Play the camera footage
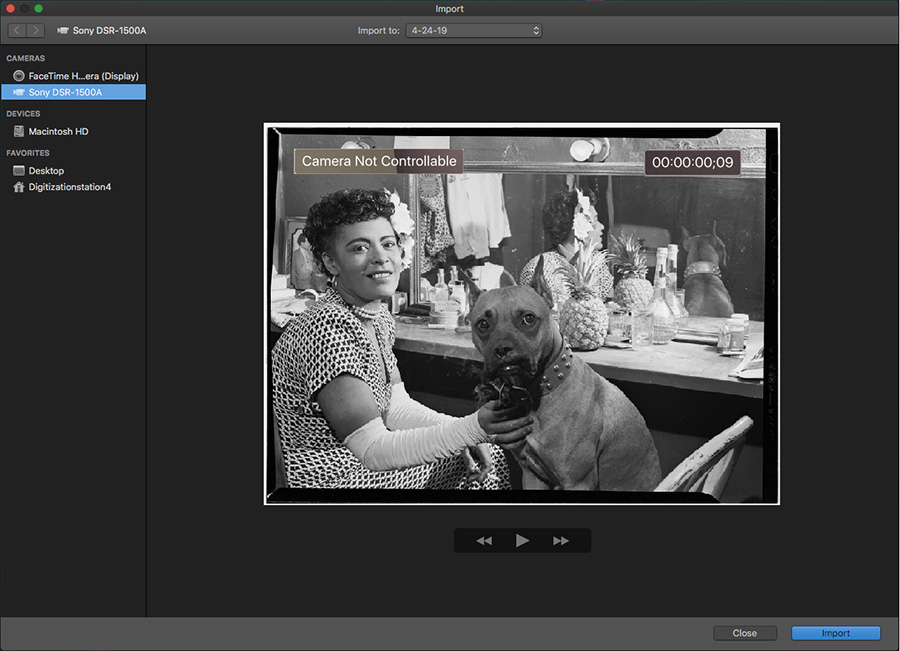900x651 pixels. coord(522,541)
